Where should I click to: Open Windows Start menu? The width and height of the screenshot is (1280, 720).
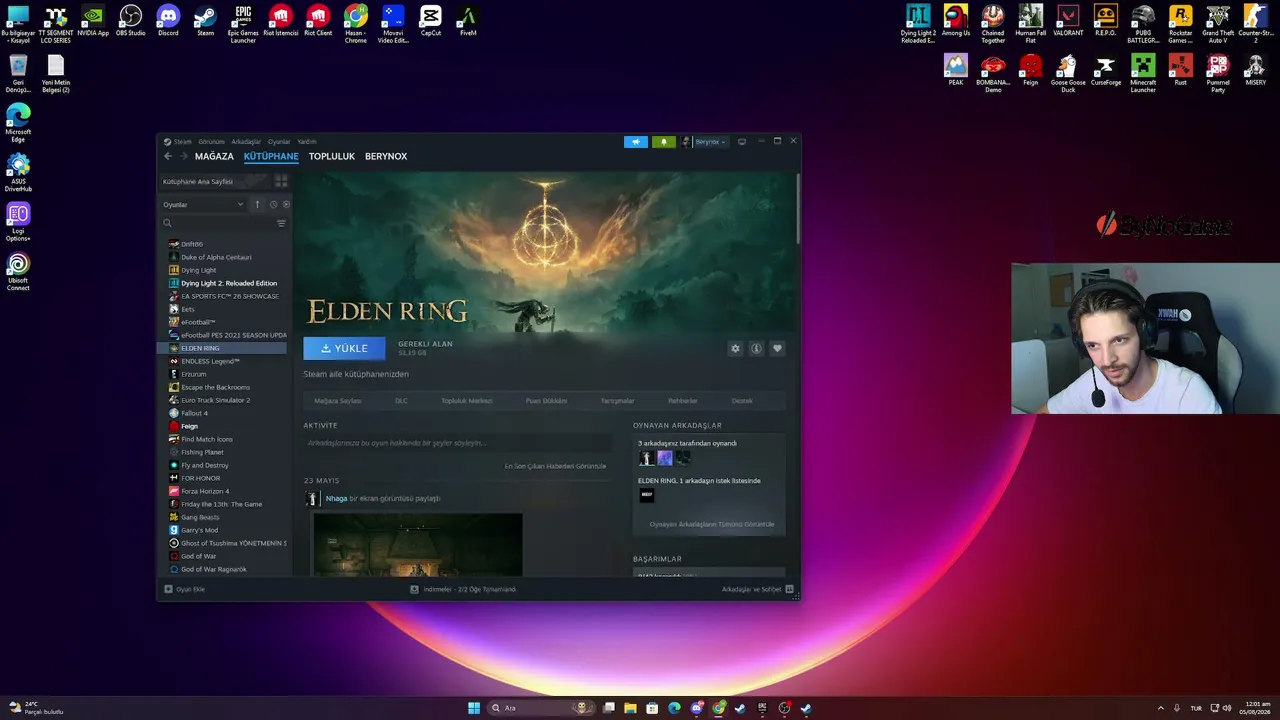click(x=474, y=708)
